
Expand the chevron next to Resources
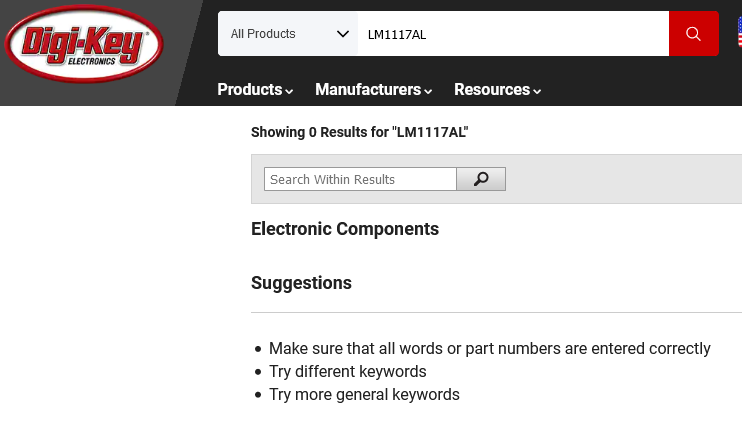(537, 91)
